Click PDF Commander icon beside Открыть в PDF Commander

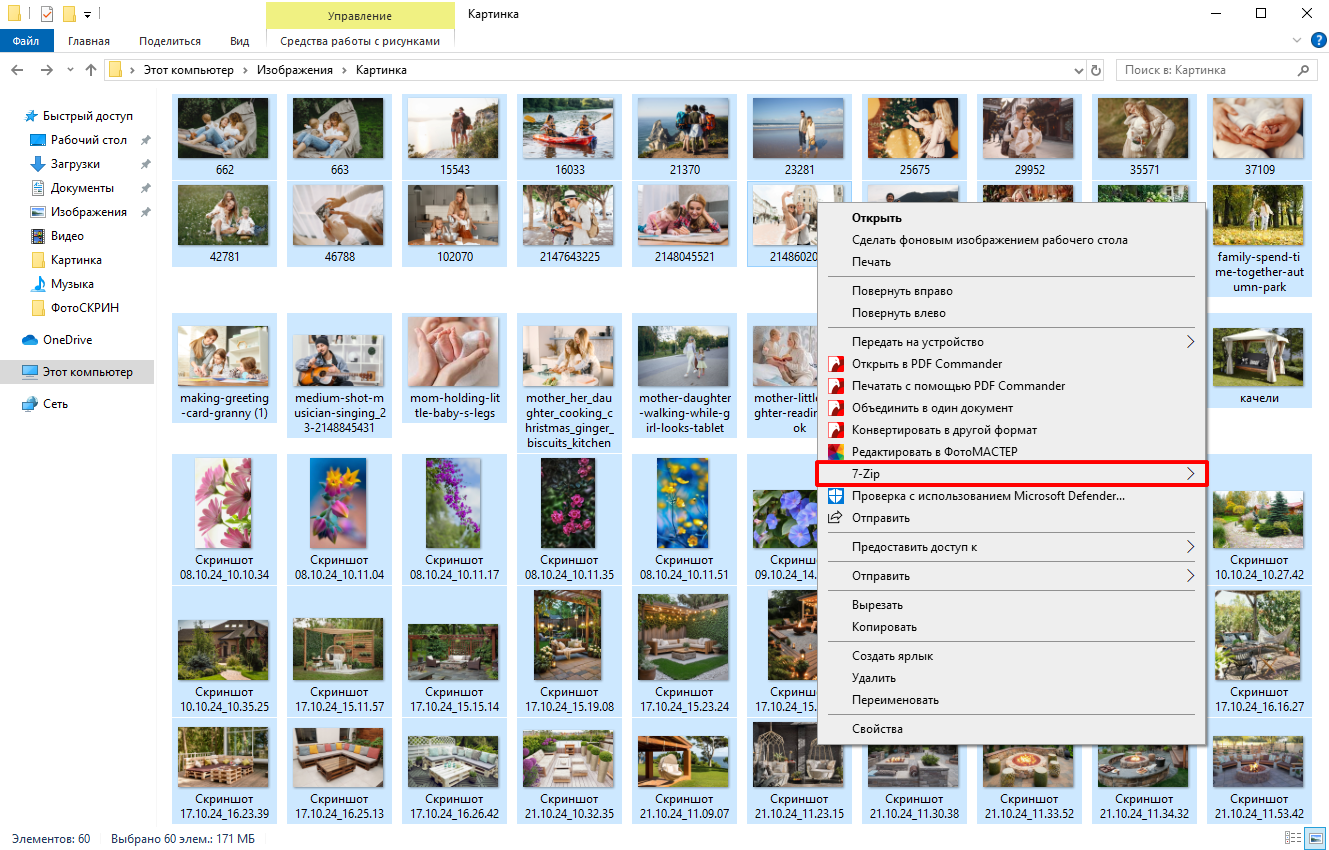[x=835, y=364]
